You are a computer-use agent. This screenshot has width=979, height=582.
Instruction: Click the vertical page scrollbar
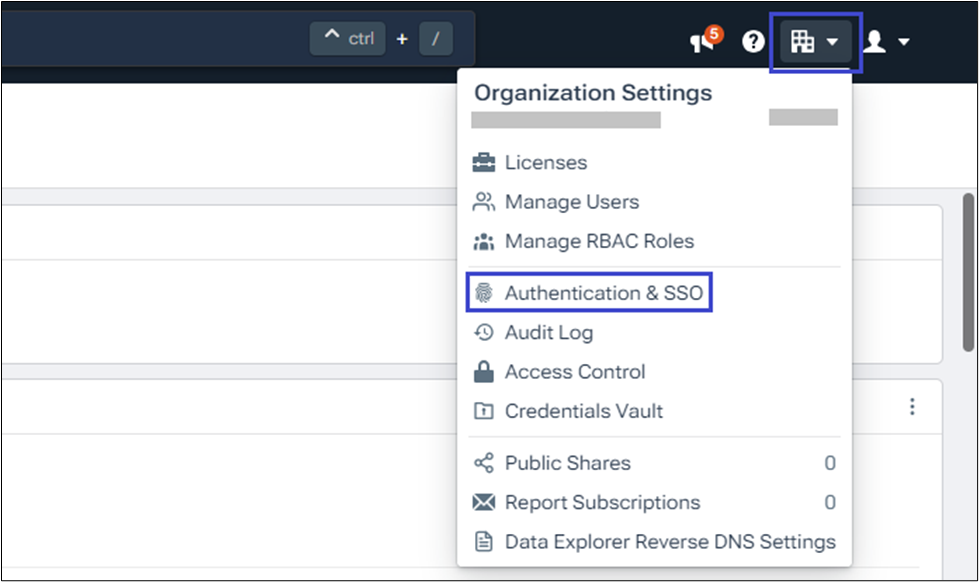click(968, 270)
